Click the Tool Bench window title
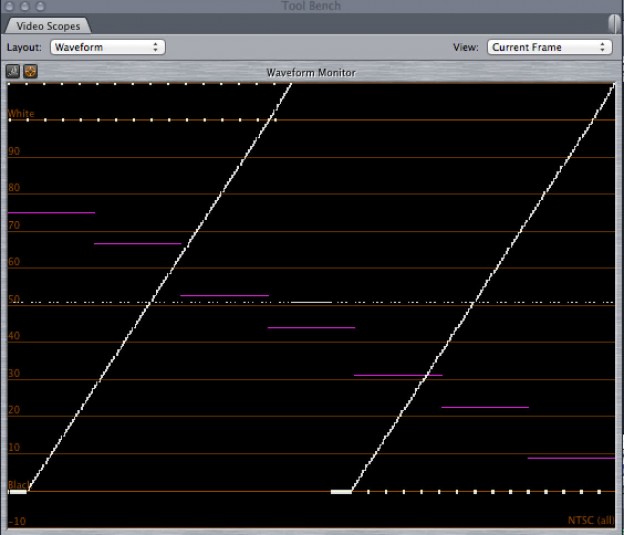This screenshot has width=624, height=535. point(312,6)
